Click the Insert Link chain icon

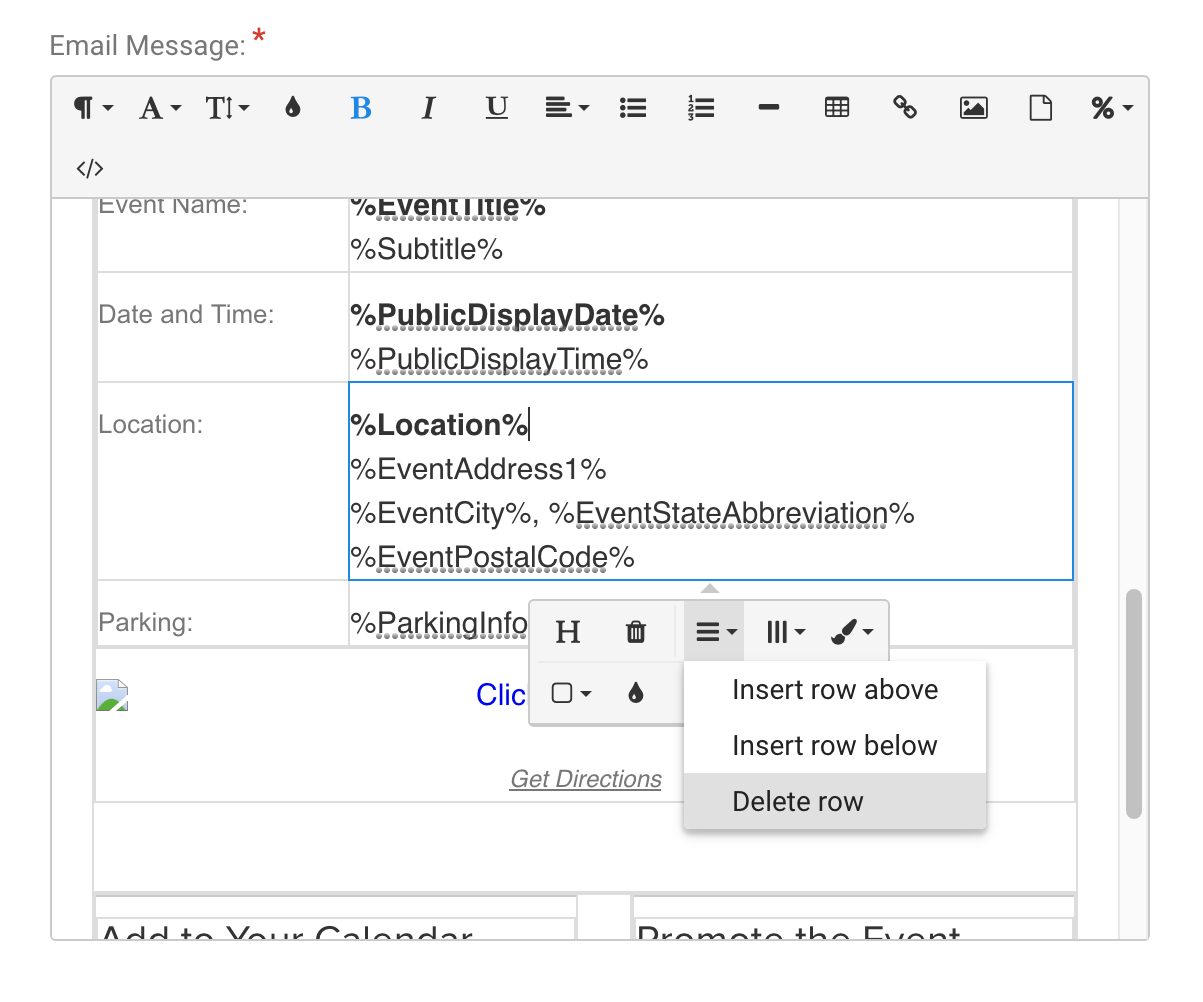point(905,108)
